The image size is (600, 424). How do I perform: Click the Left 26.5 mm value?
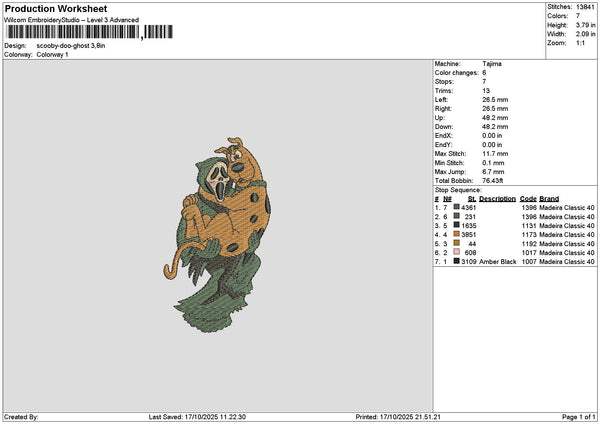tap(495, 99)
